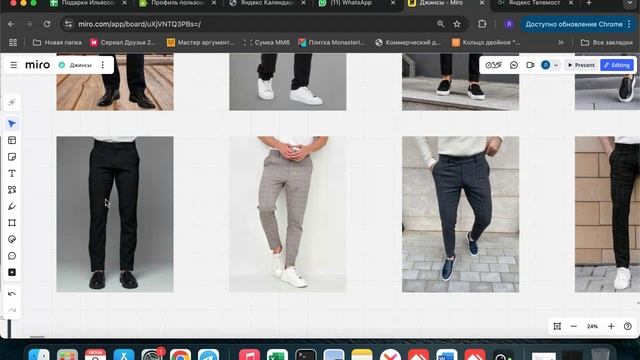Go back in browser history

11,24
